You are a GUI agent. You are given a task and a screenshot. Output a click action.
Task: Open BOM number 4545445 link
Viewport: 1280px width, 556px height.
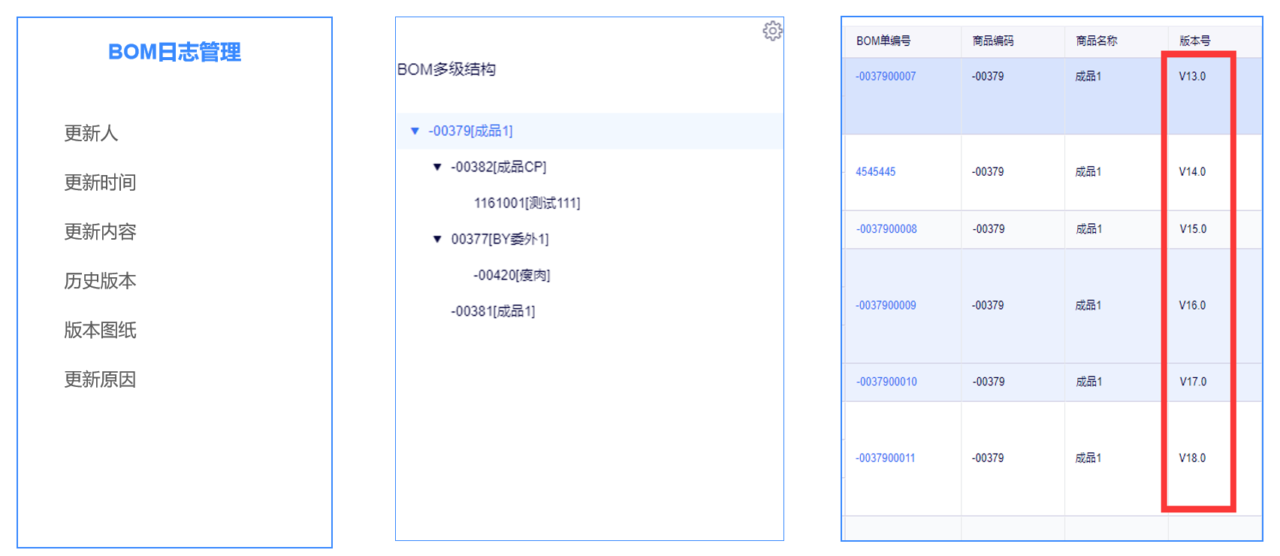coord(876,172)
